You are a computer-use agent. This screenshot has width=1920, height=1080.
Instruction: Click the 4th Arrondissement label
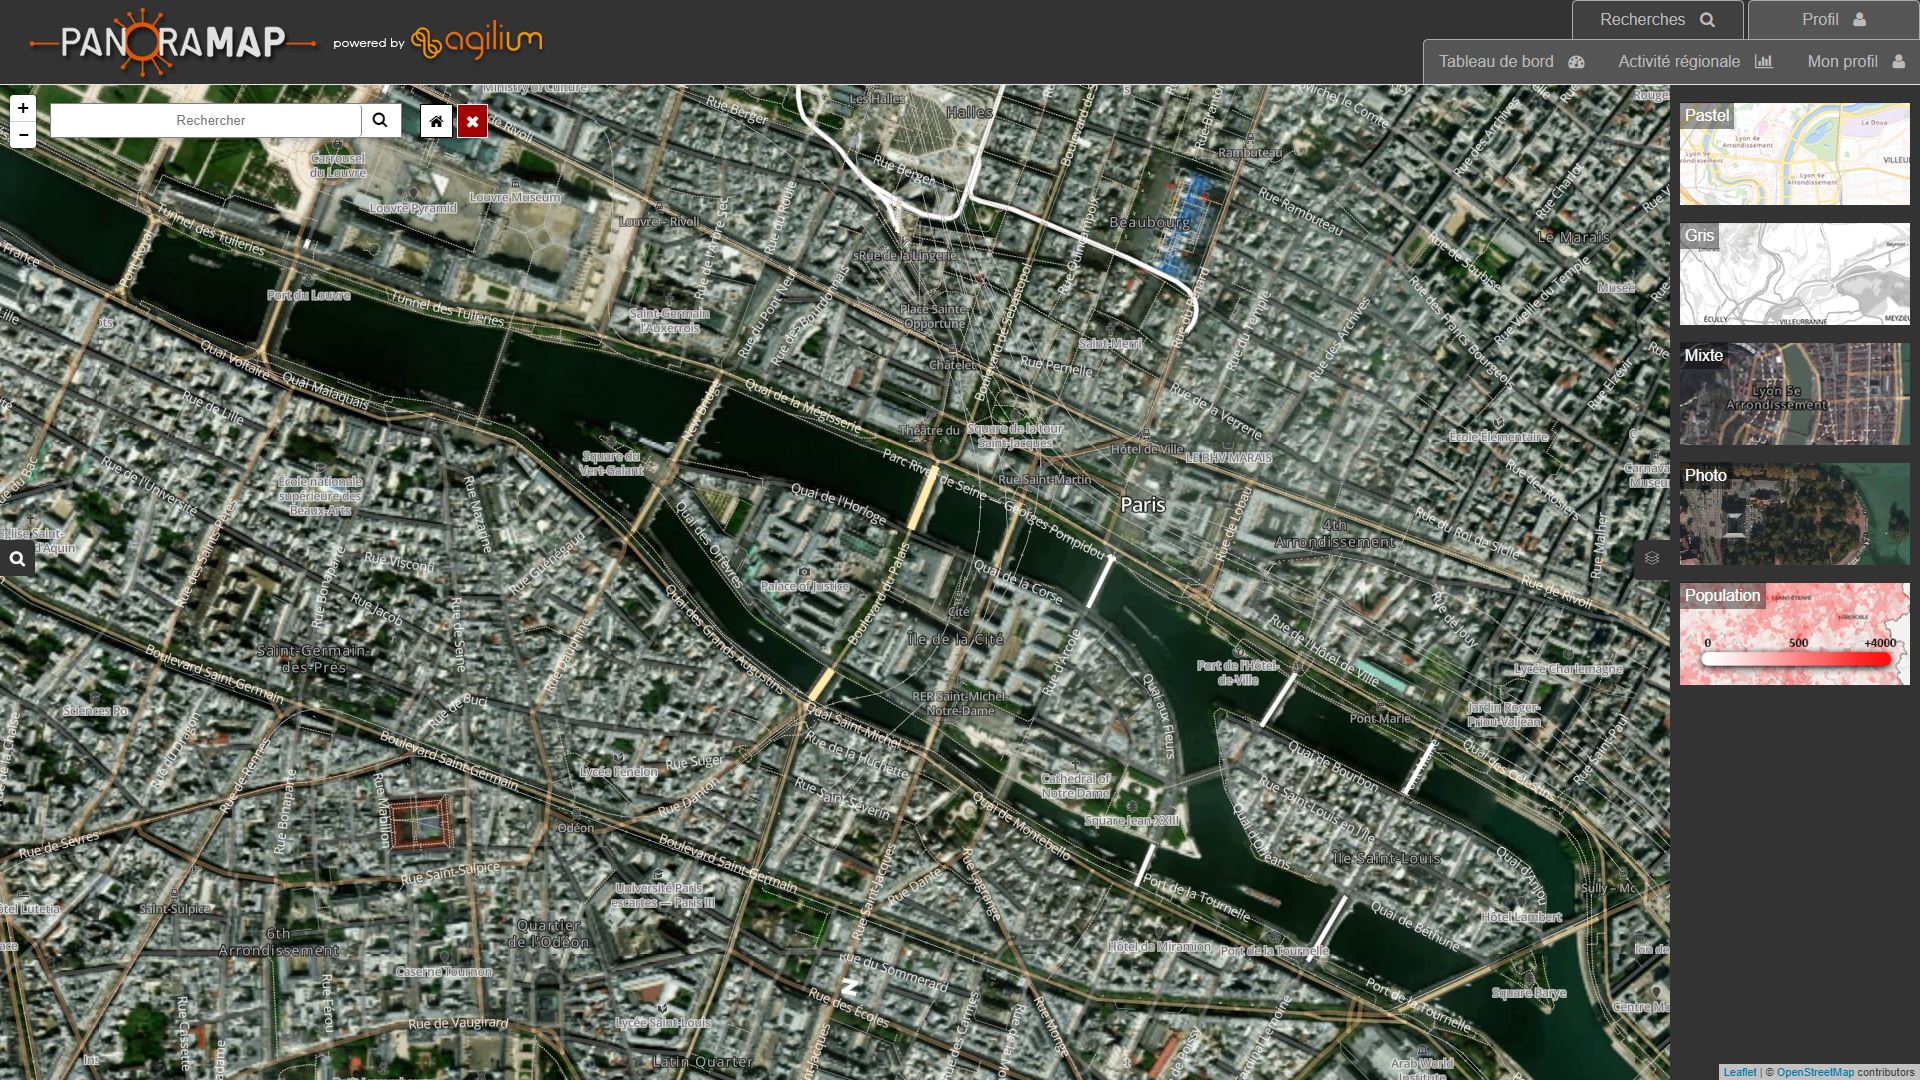(1335, 534)
